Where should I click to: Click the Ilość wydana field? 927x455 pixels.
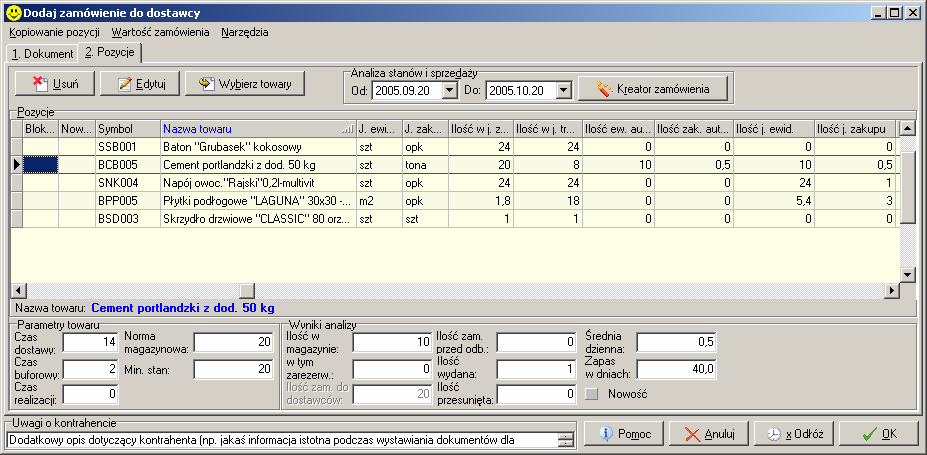[536, 370]
